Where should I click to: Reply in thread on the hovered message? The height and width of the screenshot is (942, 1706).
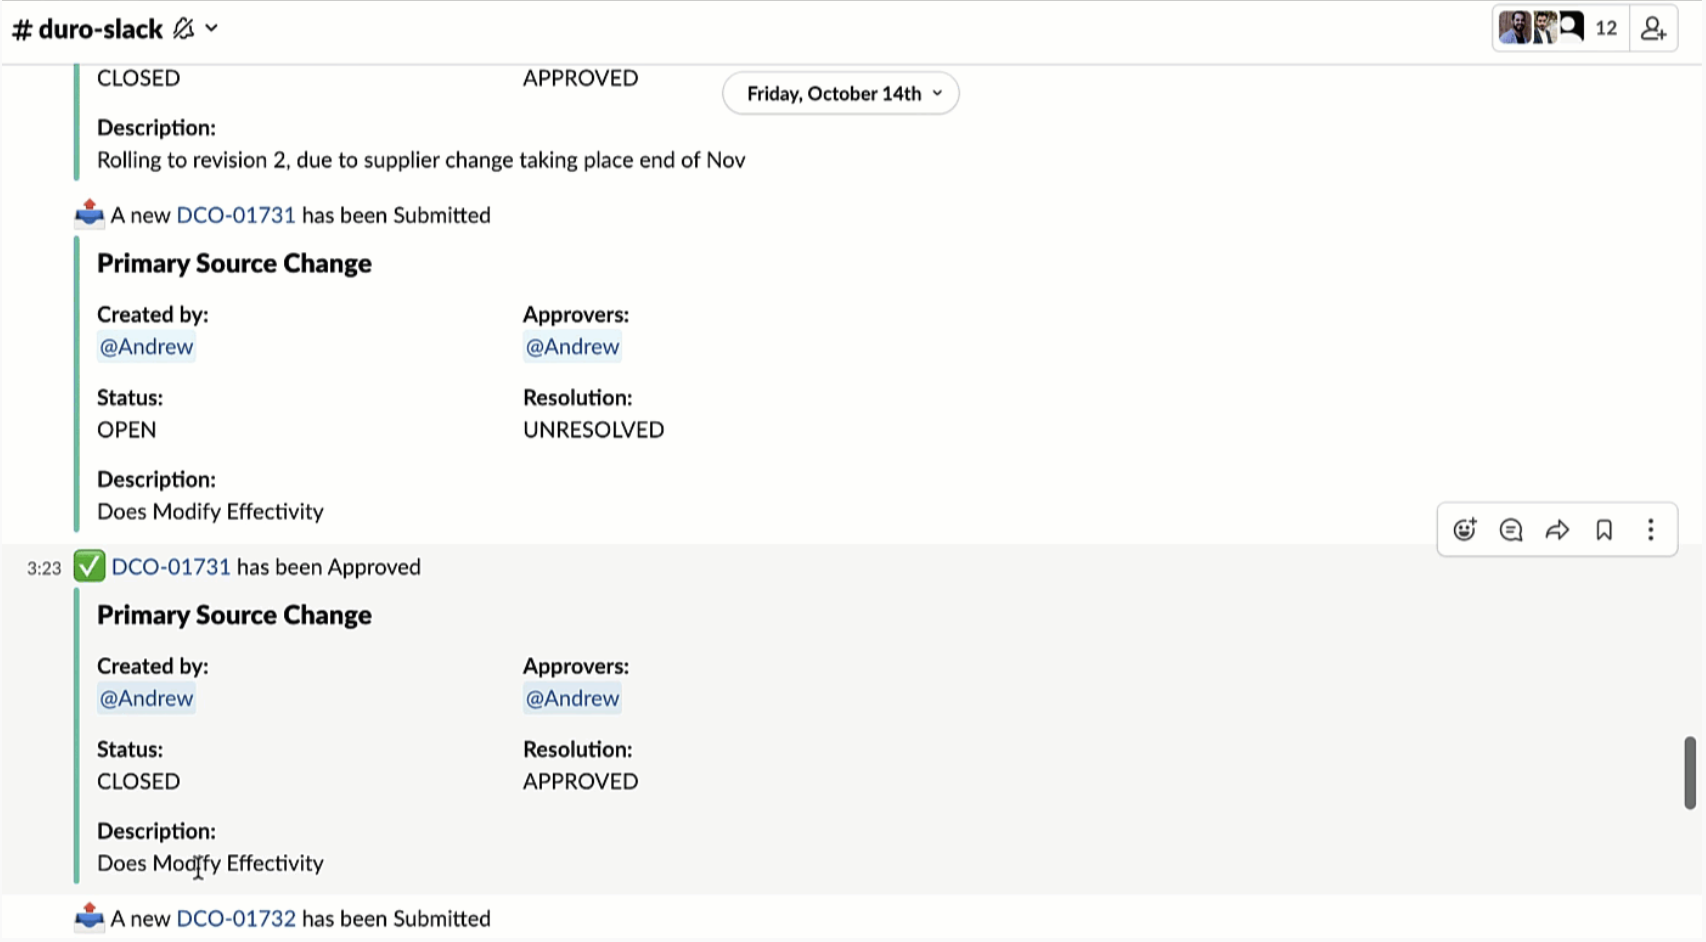[x=1511, y=530]
